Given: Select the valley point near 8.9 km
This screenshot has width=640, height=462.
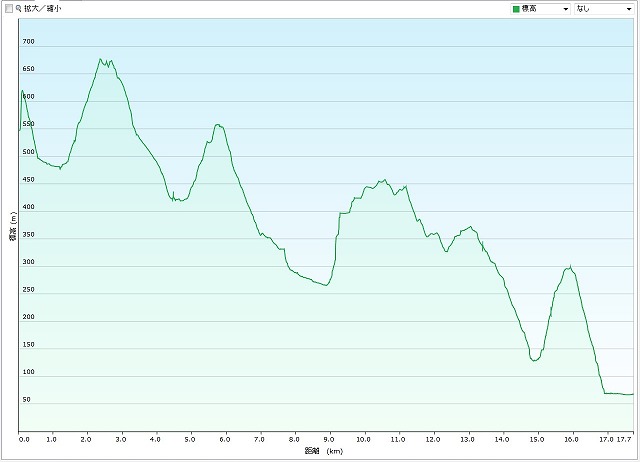Looking at the screenshot, I should pos(326,285).
